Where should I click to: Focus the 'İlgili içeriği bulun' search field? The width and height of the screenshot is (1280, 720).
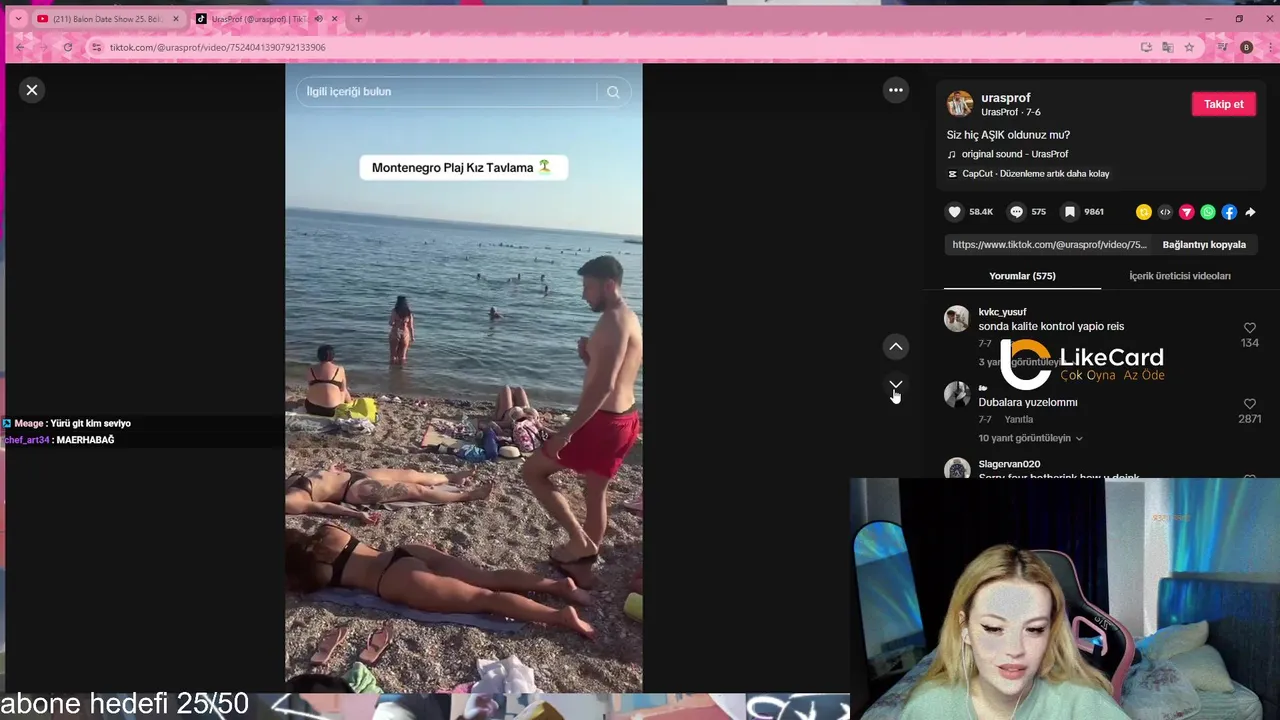tap(448, 92)
